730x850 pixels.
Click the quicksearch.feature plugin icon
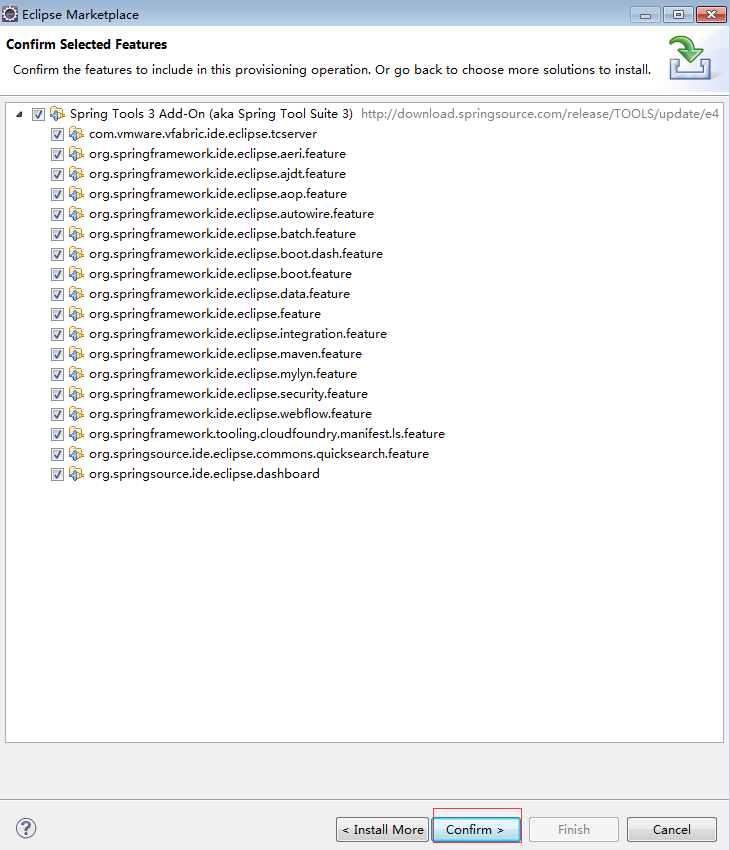76,454
